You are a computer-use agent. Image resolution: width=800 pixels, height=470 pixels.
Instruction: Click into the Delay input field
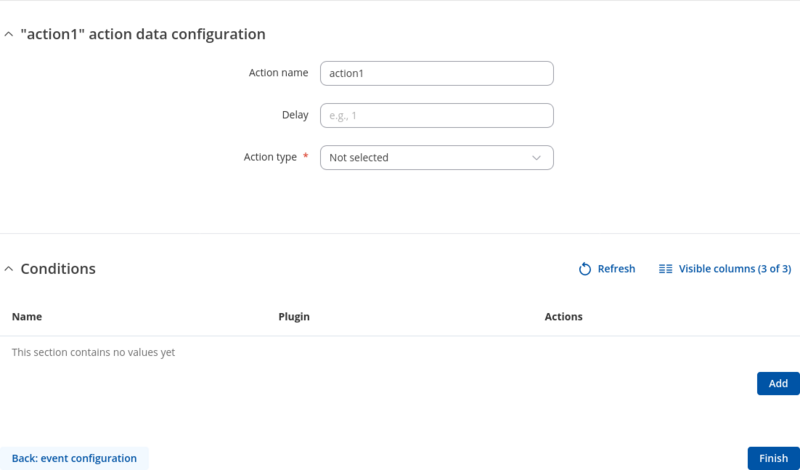click(436, 116)
